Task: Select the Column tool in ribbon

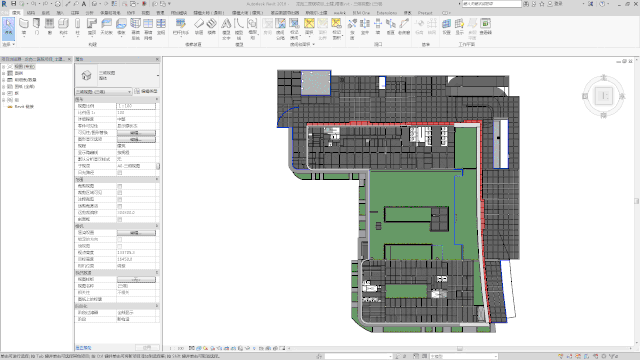Action: [x=78, y=27]
